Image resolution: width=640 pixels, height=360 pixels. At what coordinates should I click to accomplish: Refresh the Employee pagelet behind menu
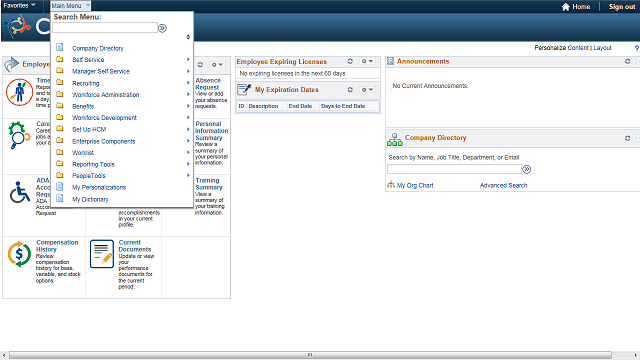tap(200, 64)
